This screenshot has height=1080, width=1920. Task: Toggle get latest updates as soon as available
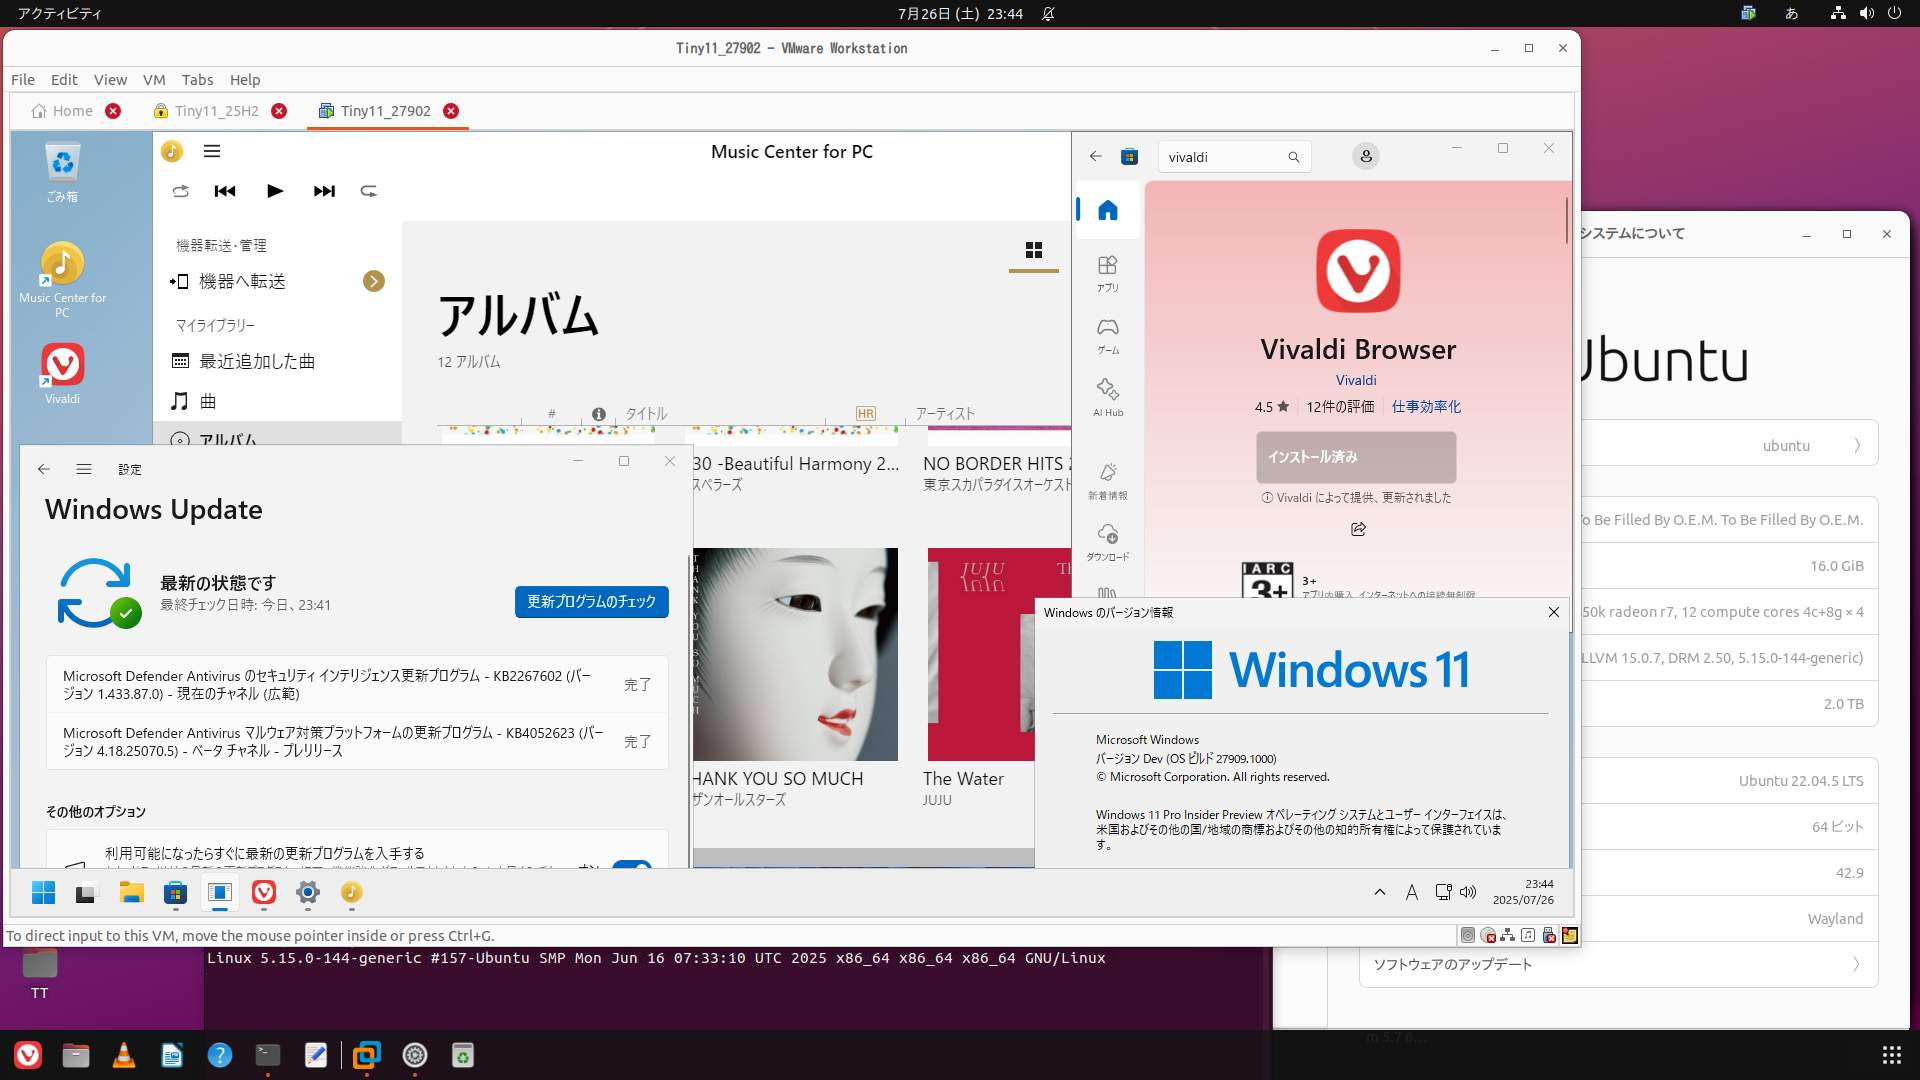pos(631,864)
